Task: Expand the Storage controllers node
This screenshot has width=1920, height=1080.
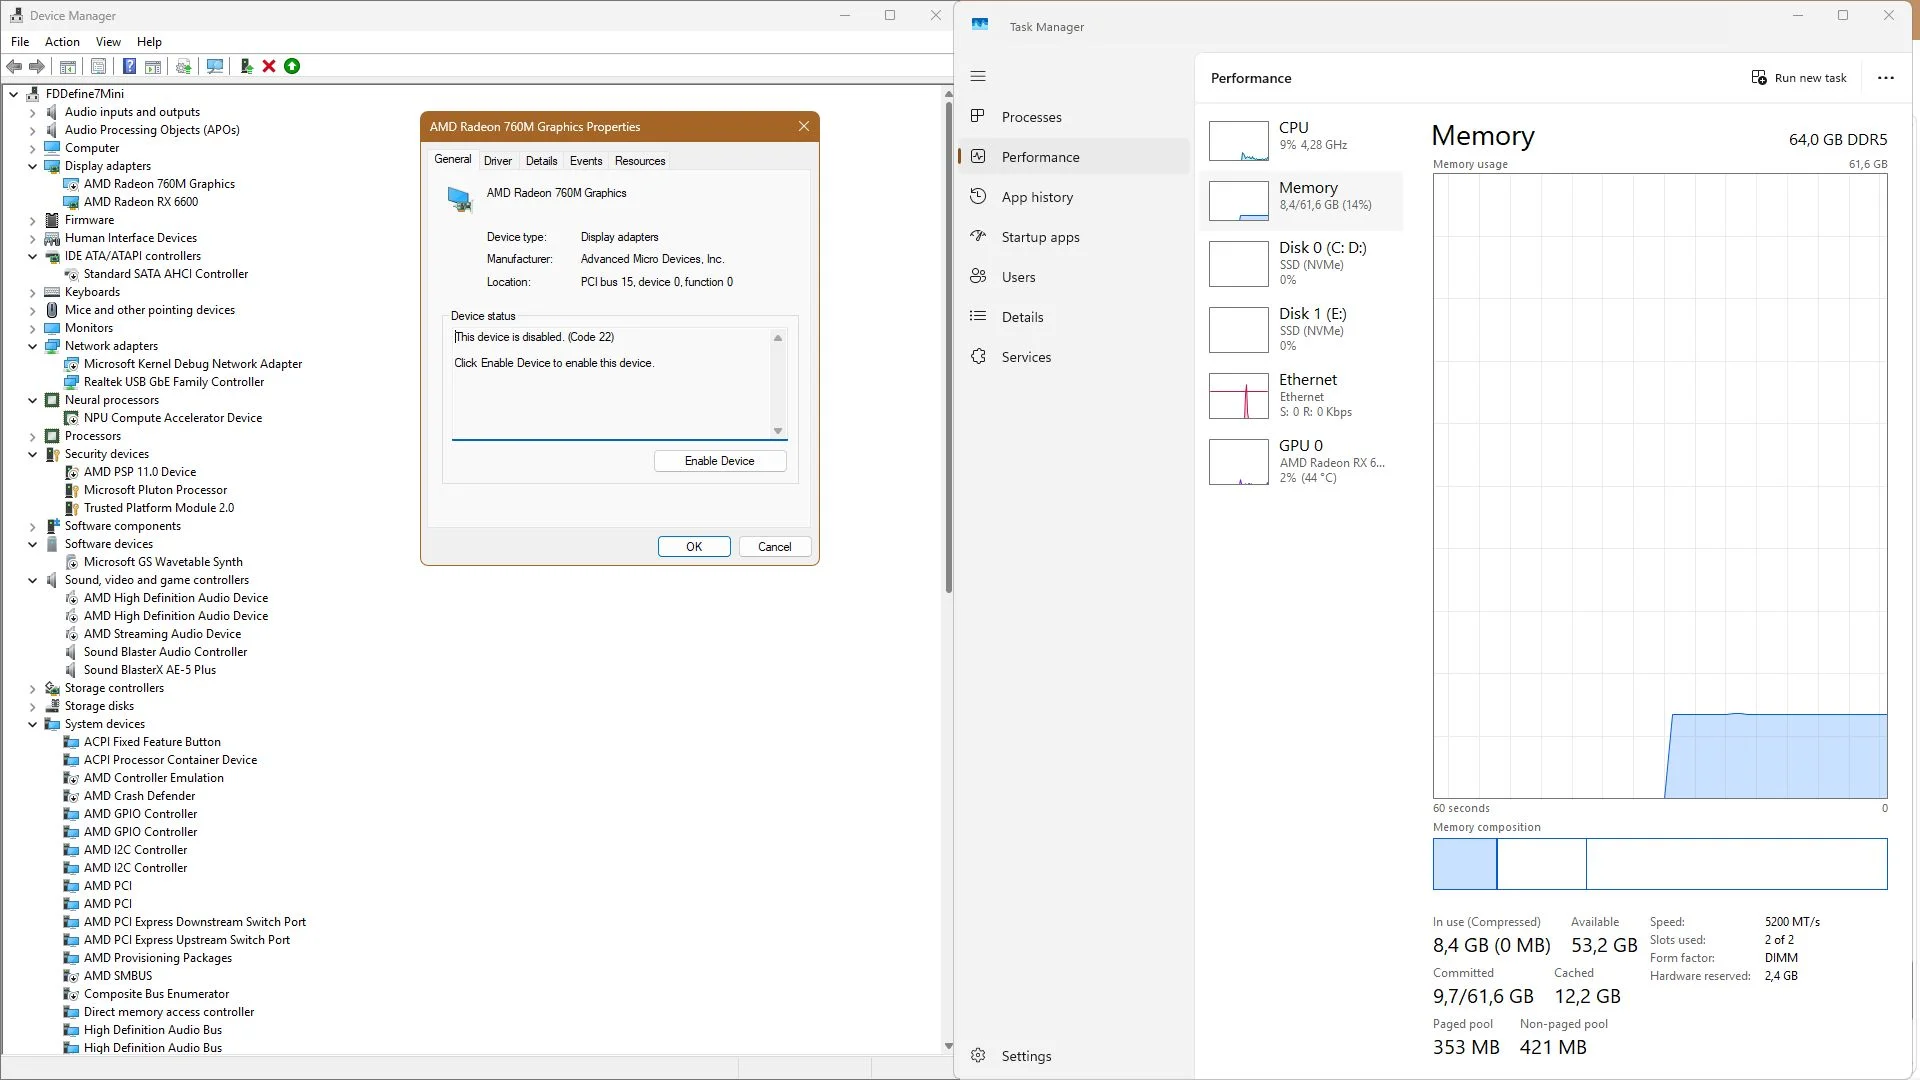Action: pos(32,689)
